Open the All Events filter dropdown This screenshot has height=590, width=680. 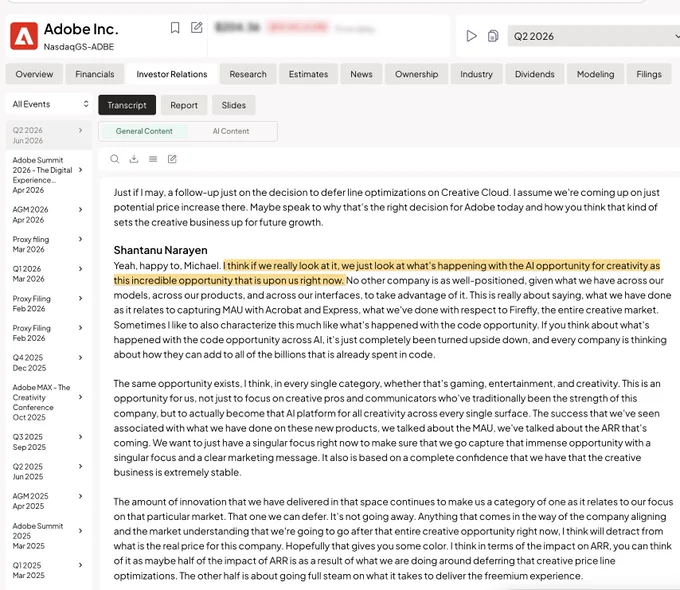pyautogui.click(x=49, y=104)
